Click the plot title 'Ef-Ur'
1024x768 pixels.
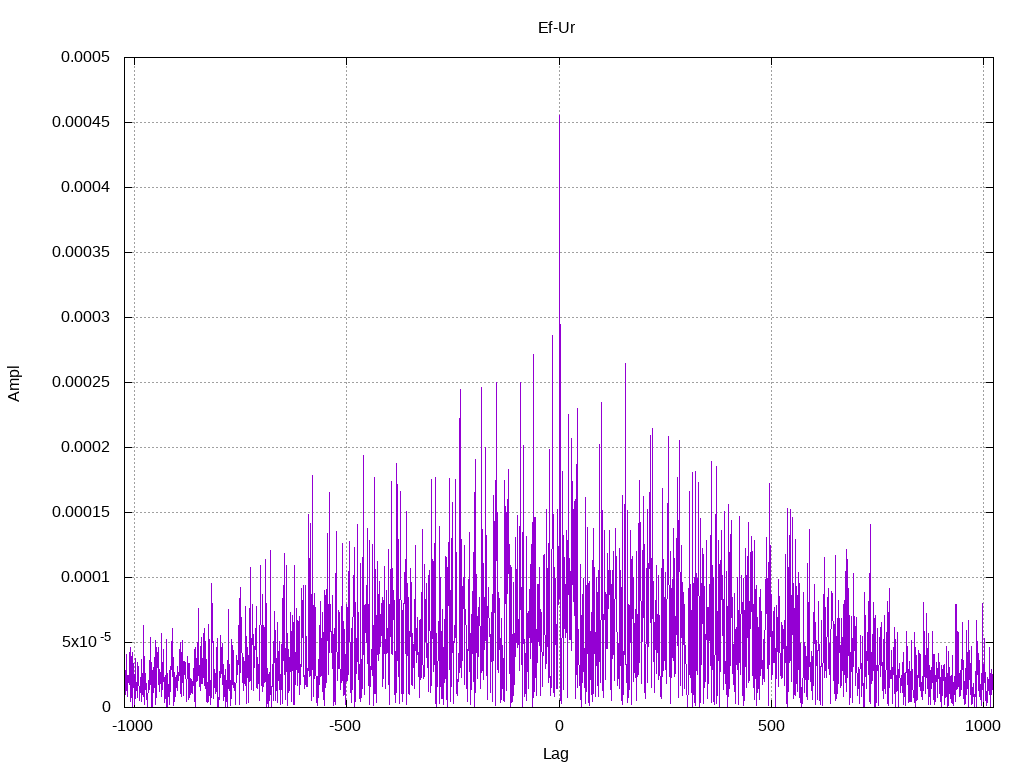tap(556, 27)
